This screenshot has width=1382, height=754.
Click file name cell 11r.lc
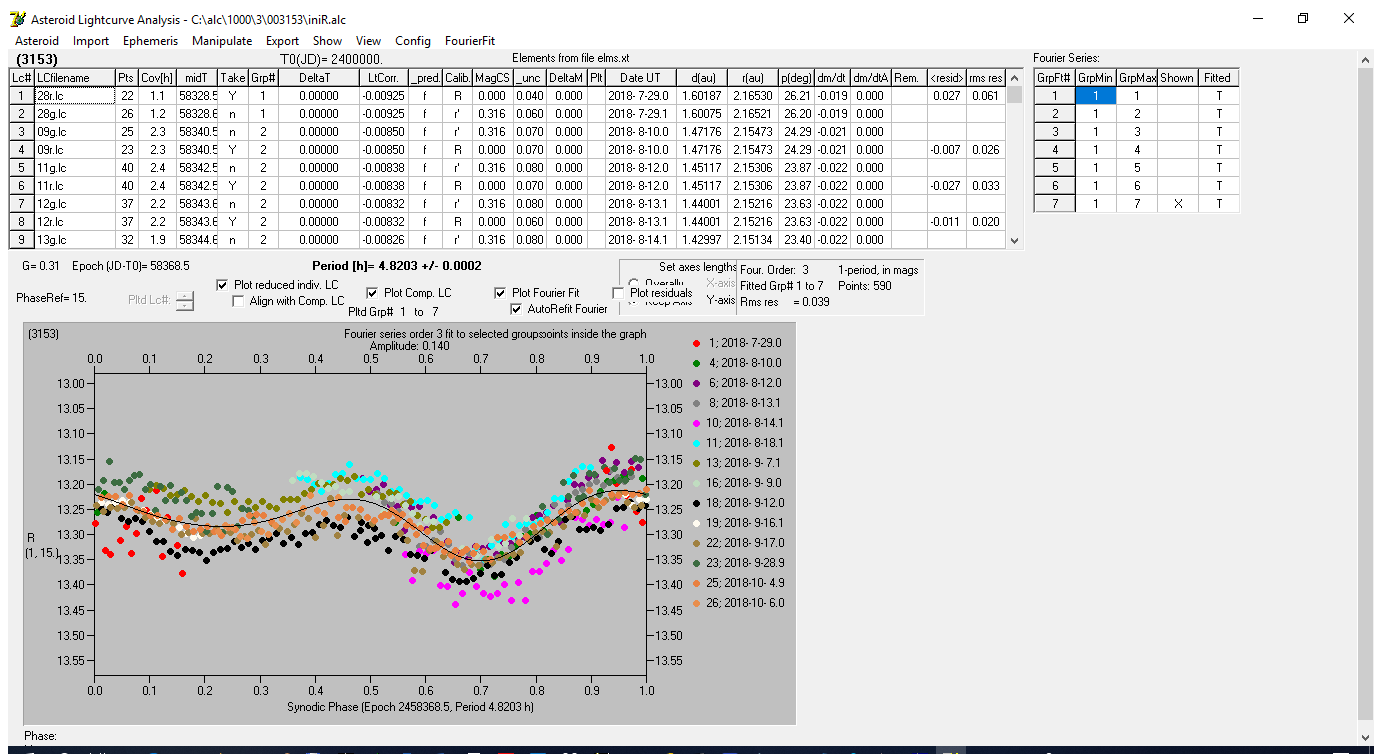pos(74,185)
